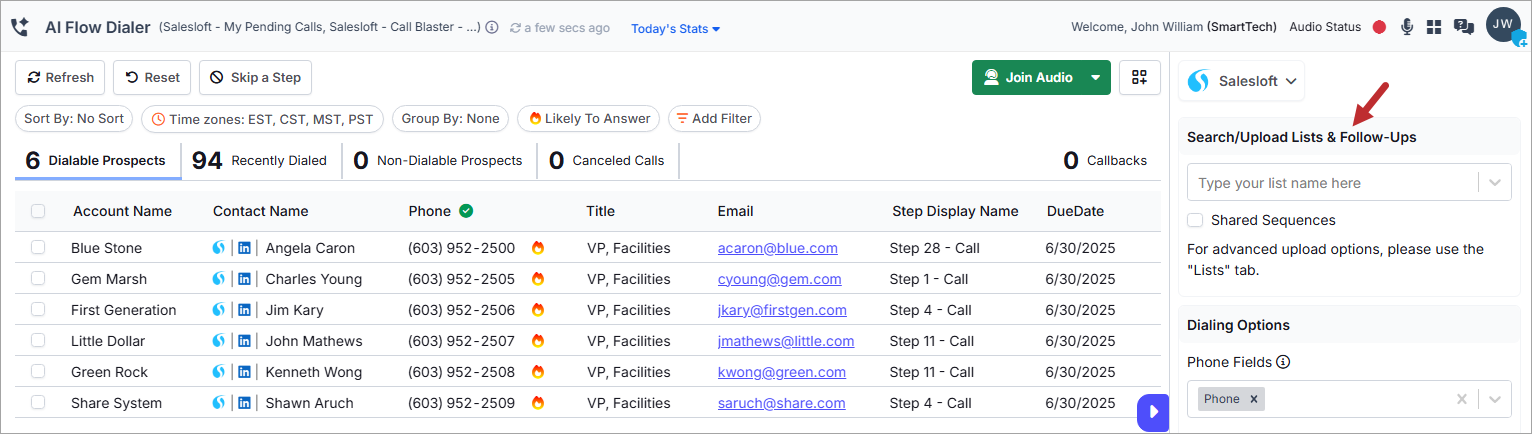Image resolution: width=1532 pixels, height=434 pixels.
Task: Open Salesloft icon for Shawn Aruch
Action: (x=219, y=402)
